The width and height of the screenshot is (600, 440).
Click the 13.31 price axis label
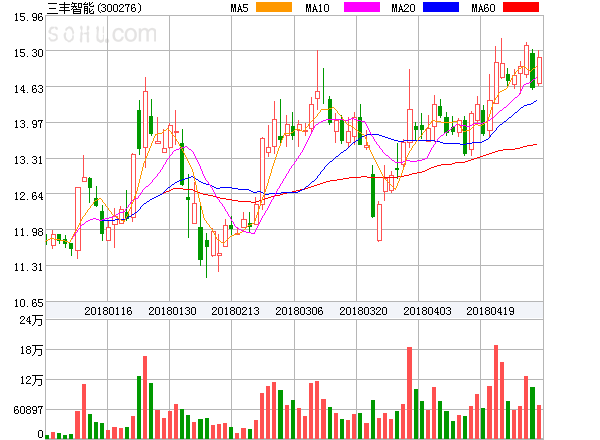coord(22,160)
